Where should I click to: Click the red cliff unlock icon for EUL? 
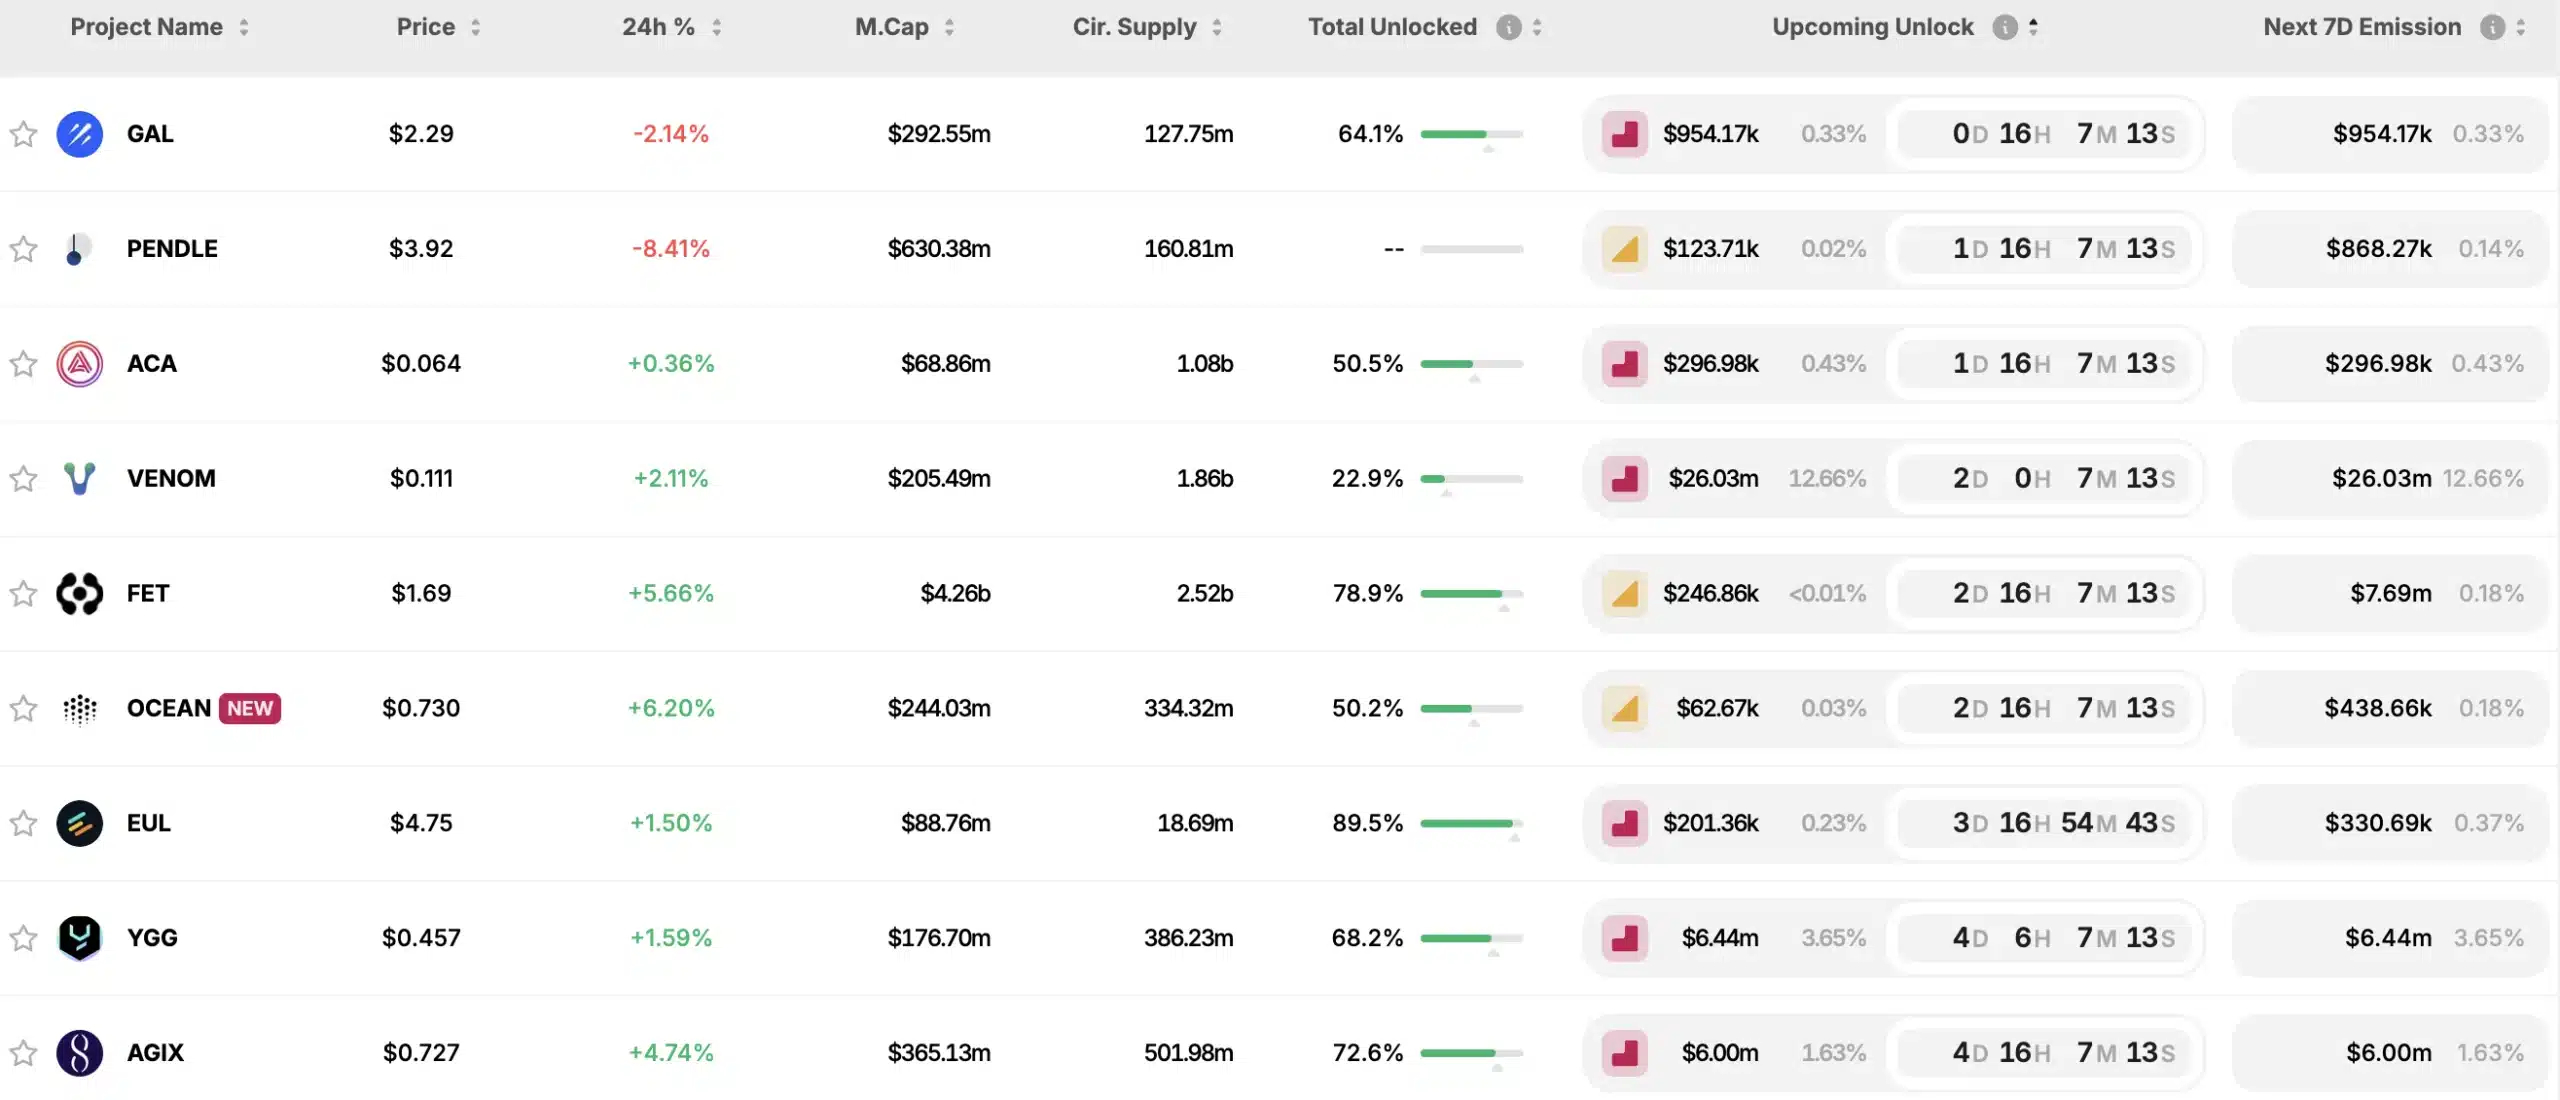[1625, 824]
